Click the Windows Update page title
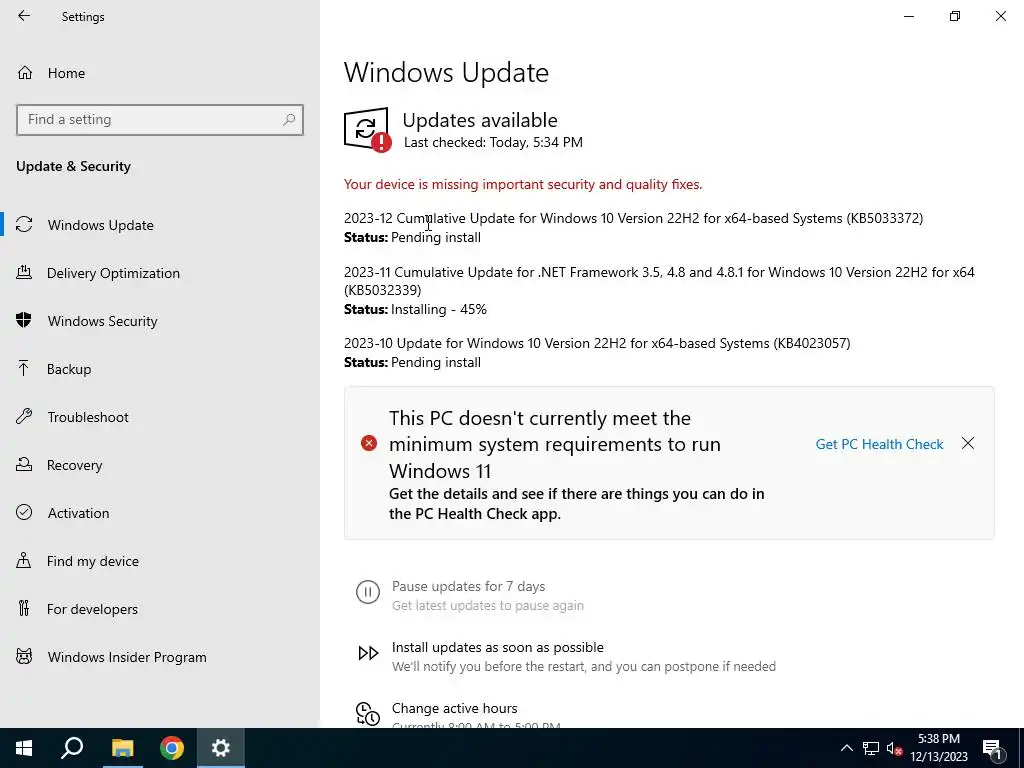 pyautogui.click(x=446, y=72)
